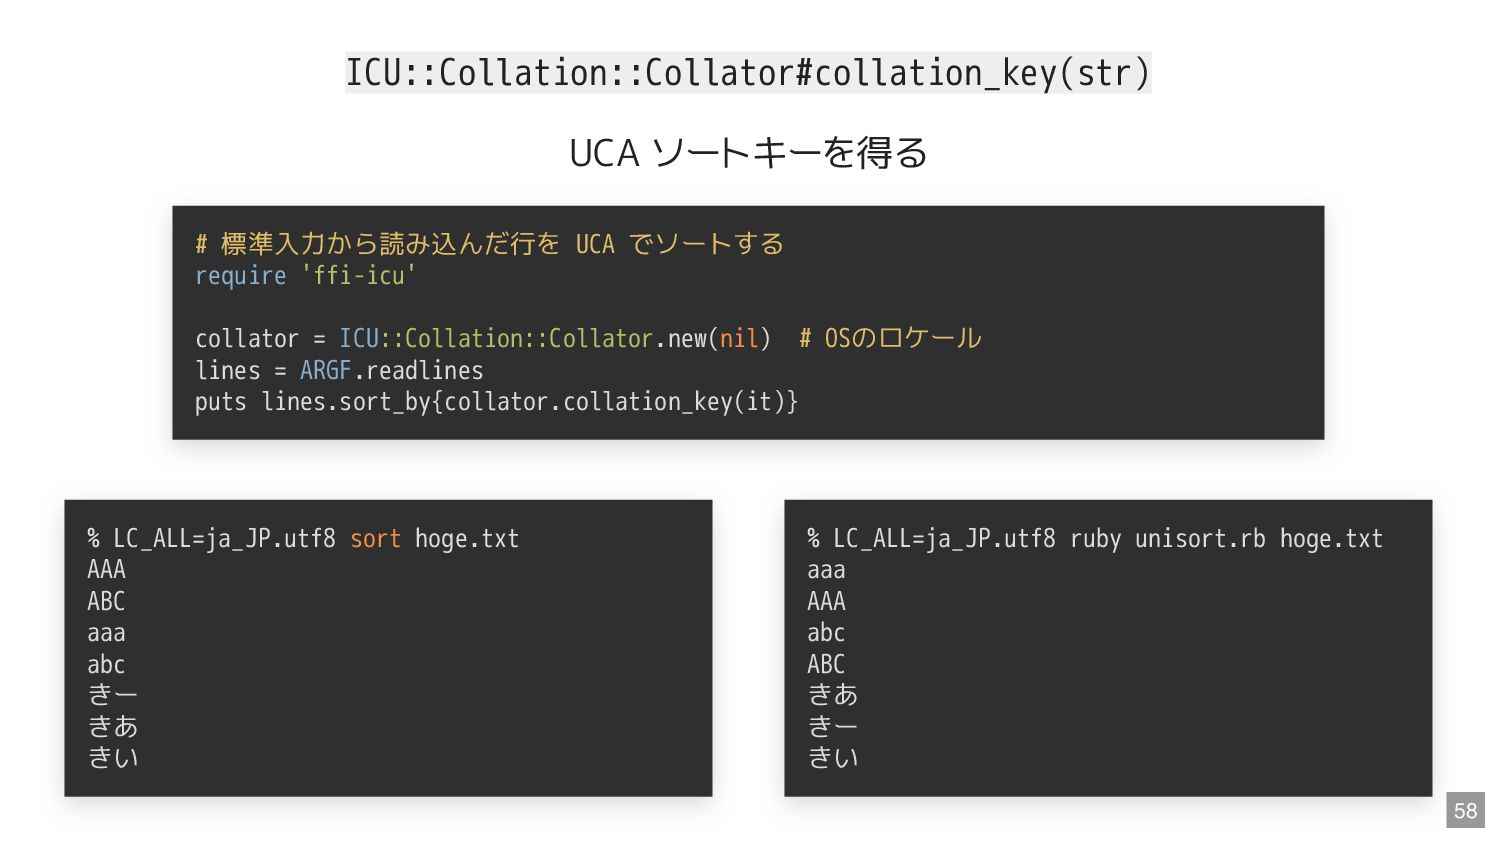Screen dimensions: 1498x842
Task: Click the orange sort keyword in the shell command
Action: click(375, 539)
